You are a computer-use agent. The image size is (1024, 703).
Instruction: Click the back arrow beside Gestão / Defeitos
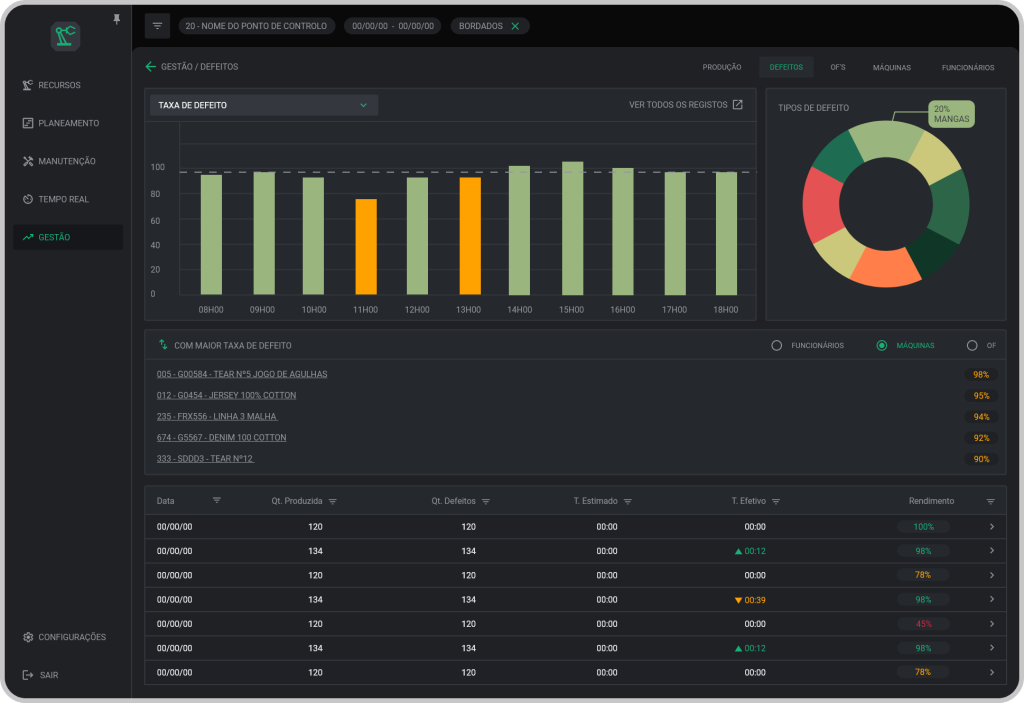(x=151, y=67)
